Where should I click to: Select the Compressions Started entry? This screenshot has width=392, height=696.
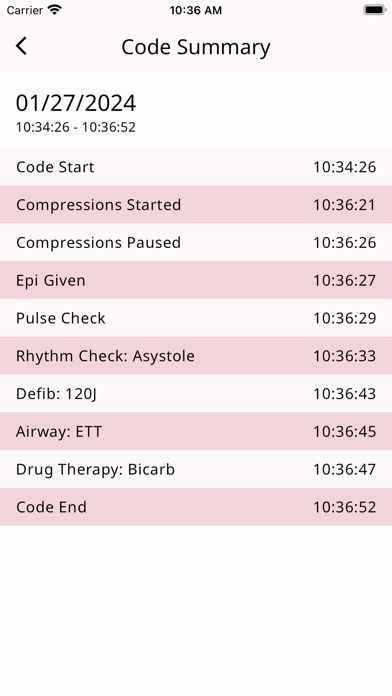tap(196, 205)
